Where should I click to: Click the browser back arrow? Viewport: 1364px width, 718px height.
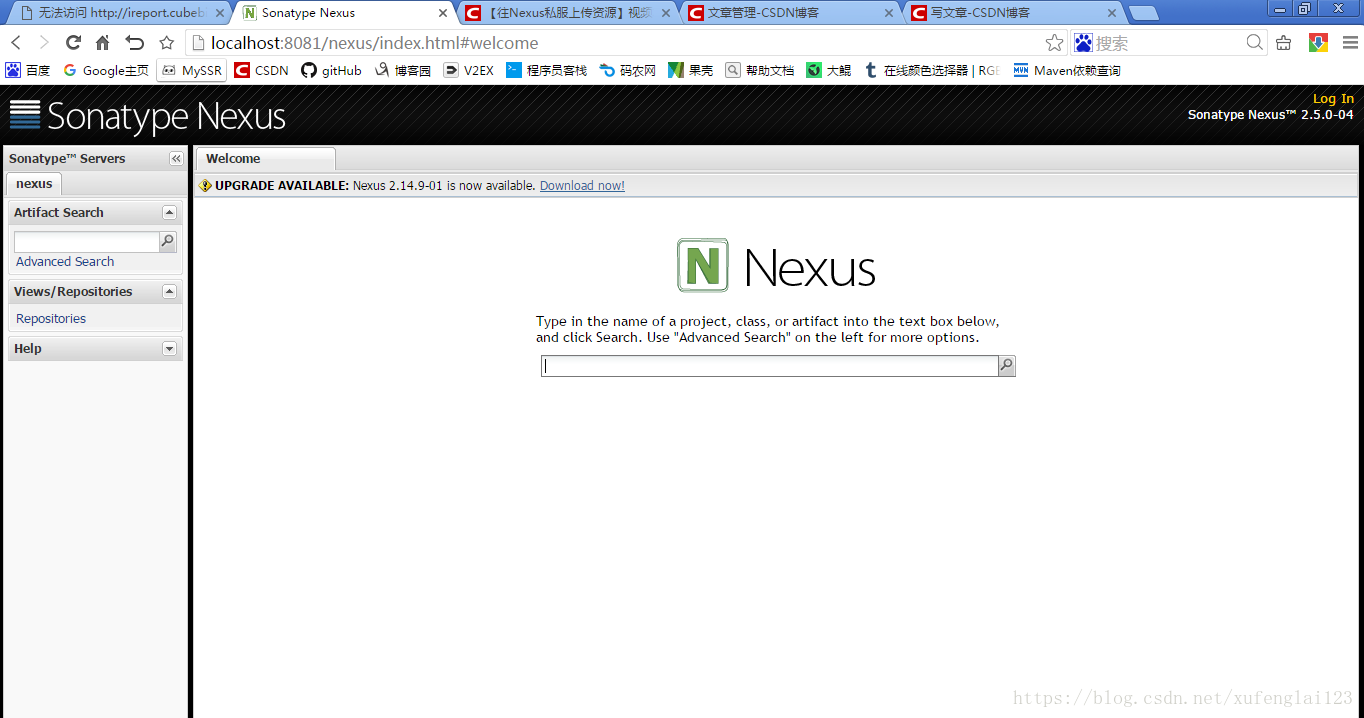(16, 43)
